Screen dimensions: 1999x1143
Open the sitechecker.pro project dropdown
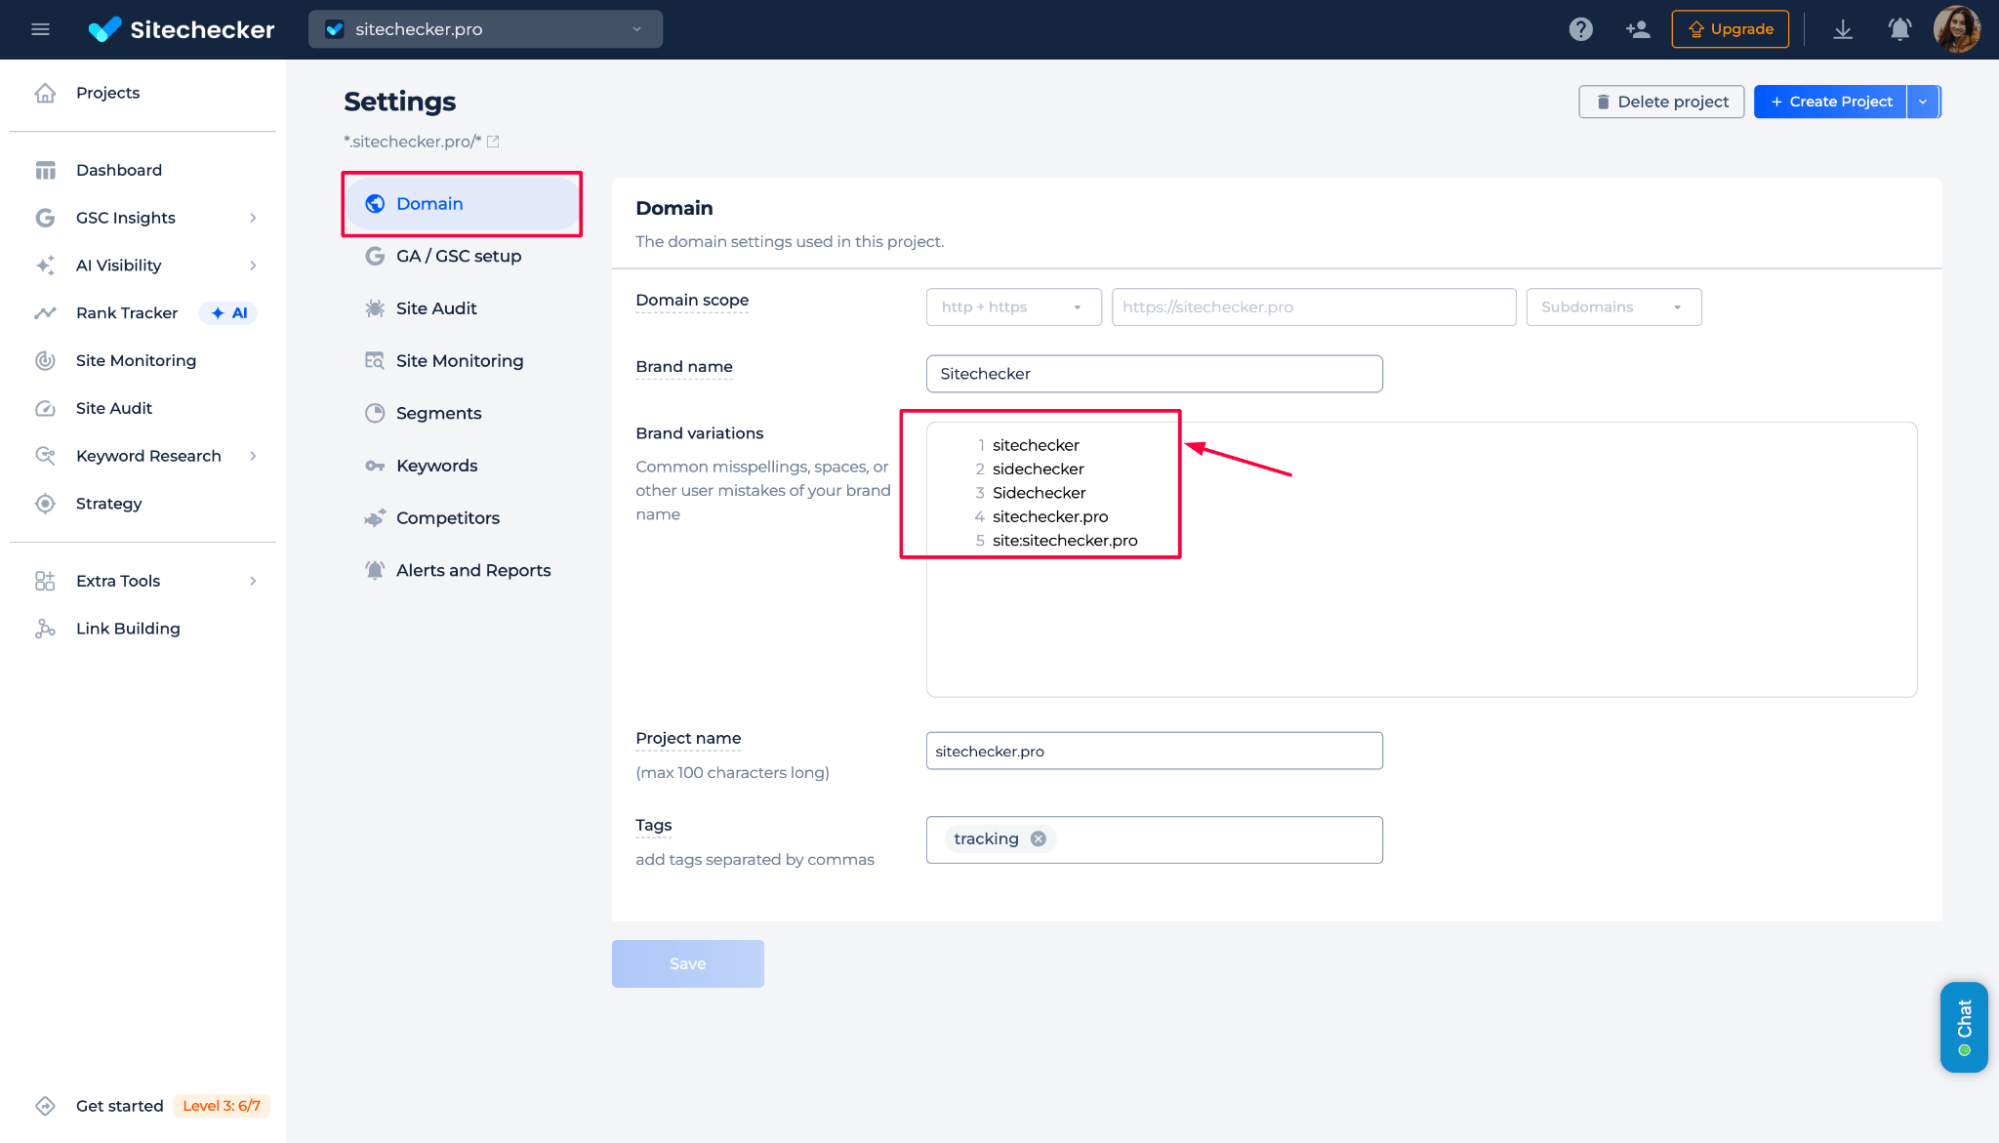(x=485, y=29)
